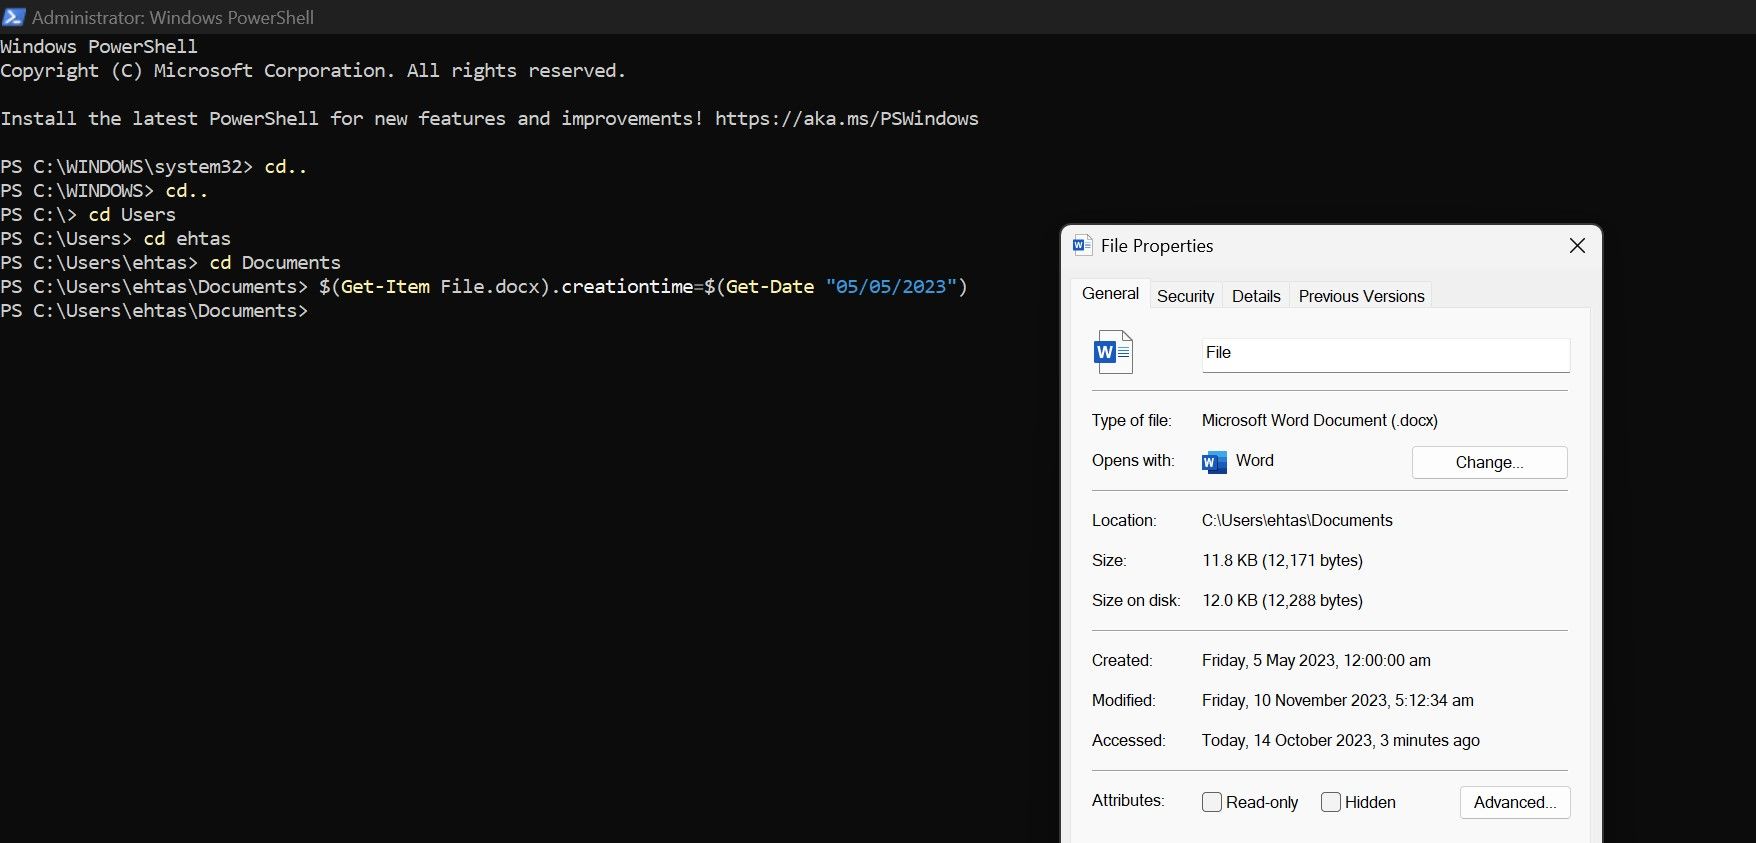
Task: Open the Security tab
Action: pyautogui.click(x=1185, y=296)
